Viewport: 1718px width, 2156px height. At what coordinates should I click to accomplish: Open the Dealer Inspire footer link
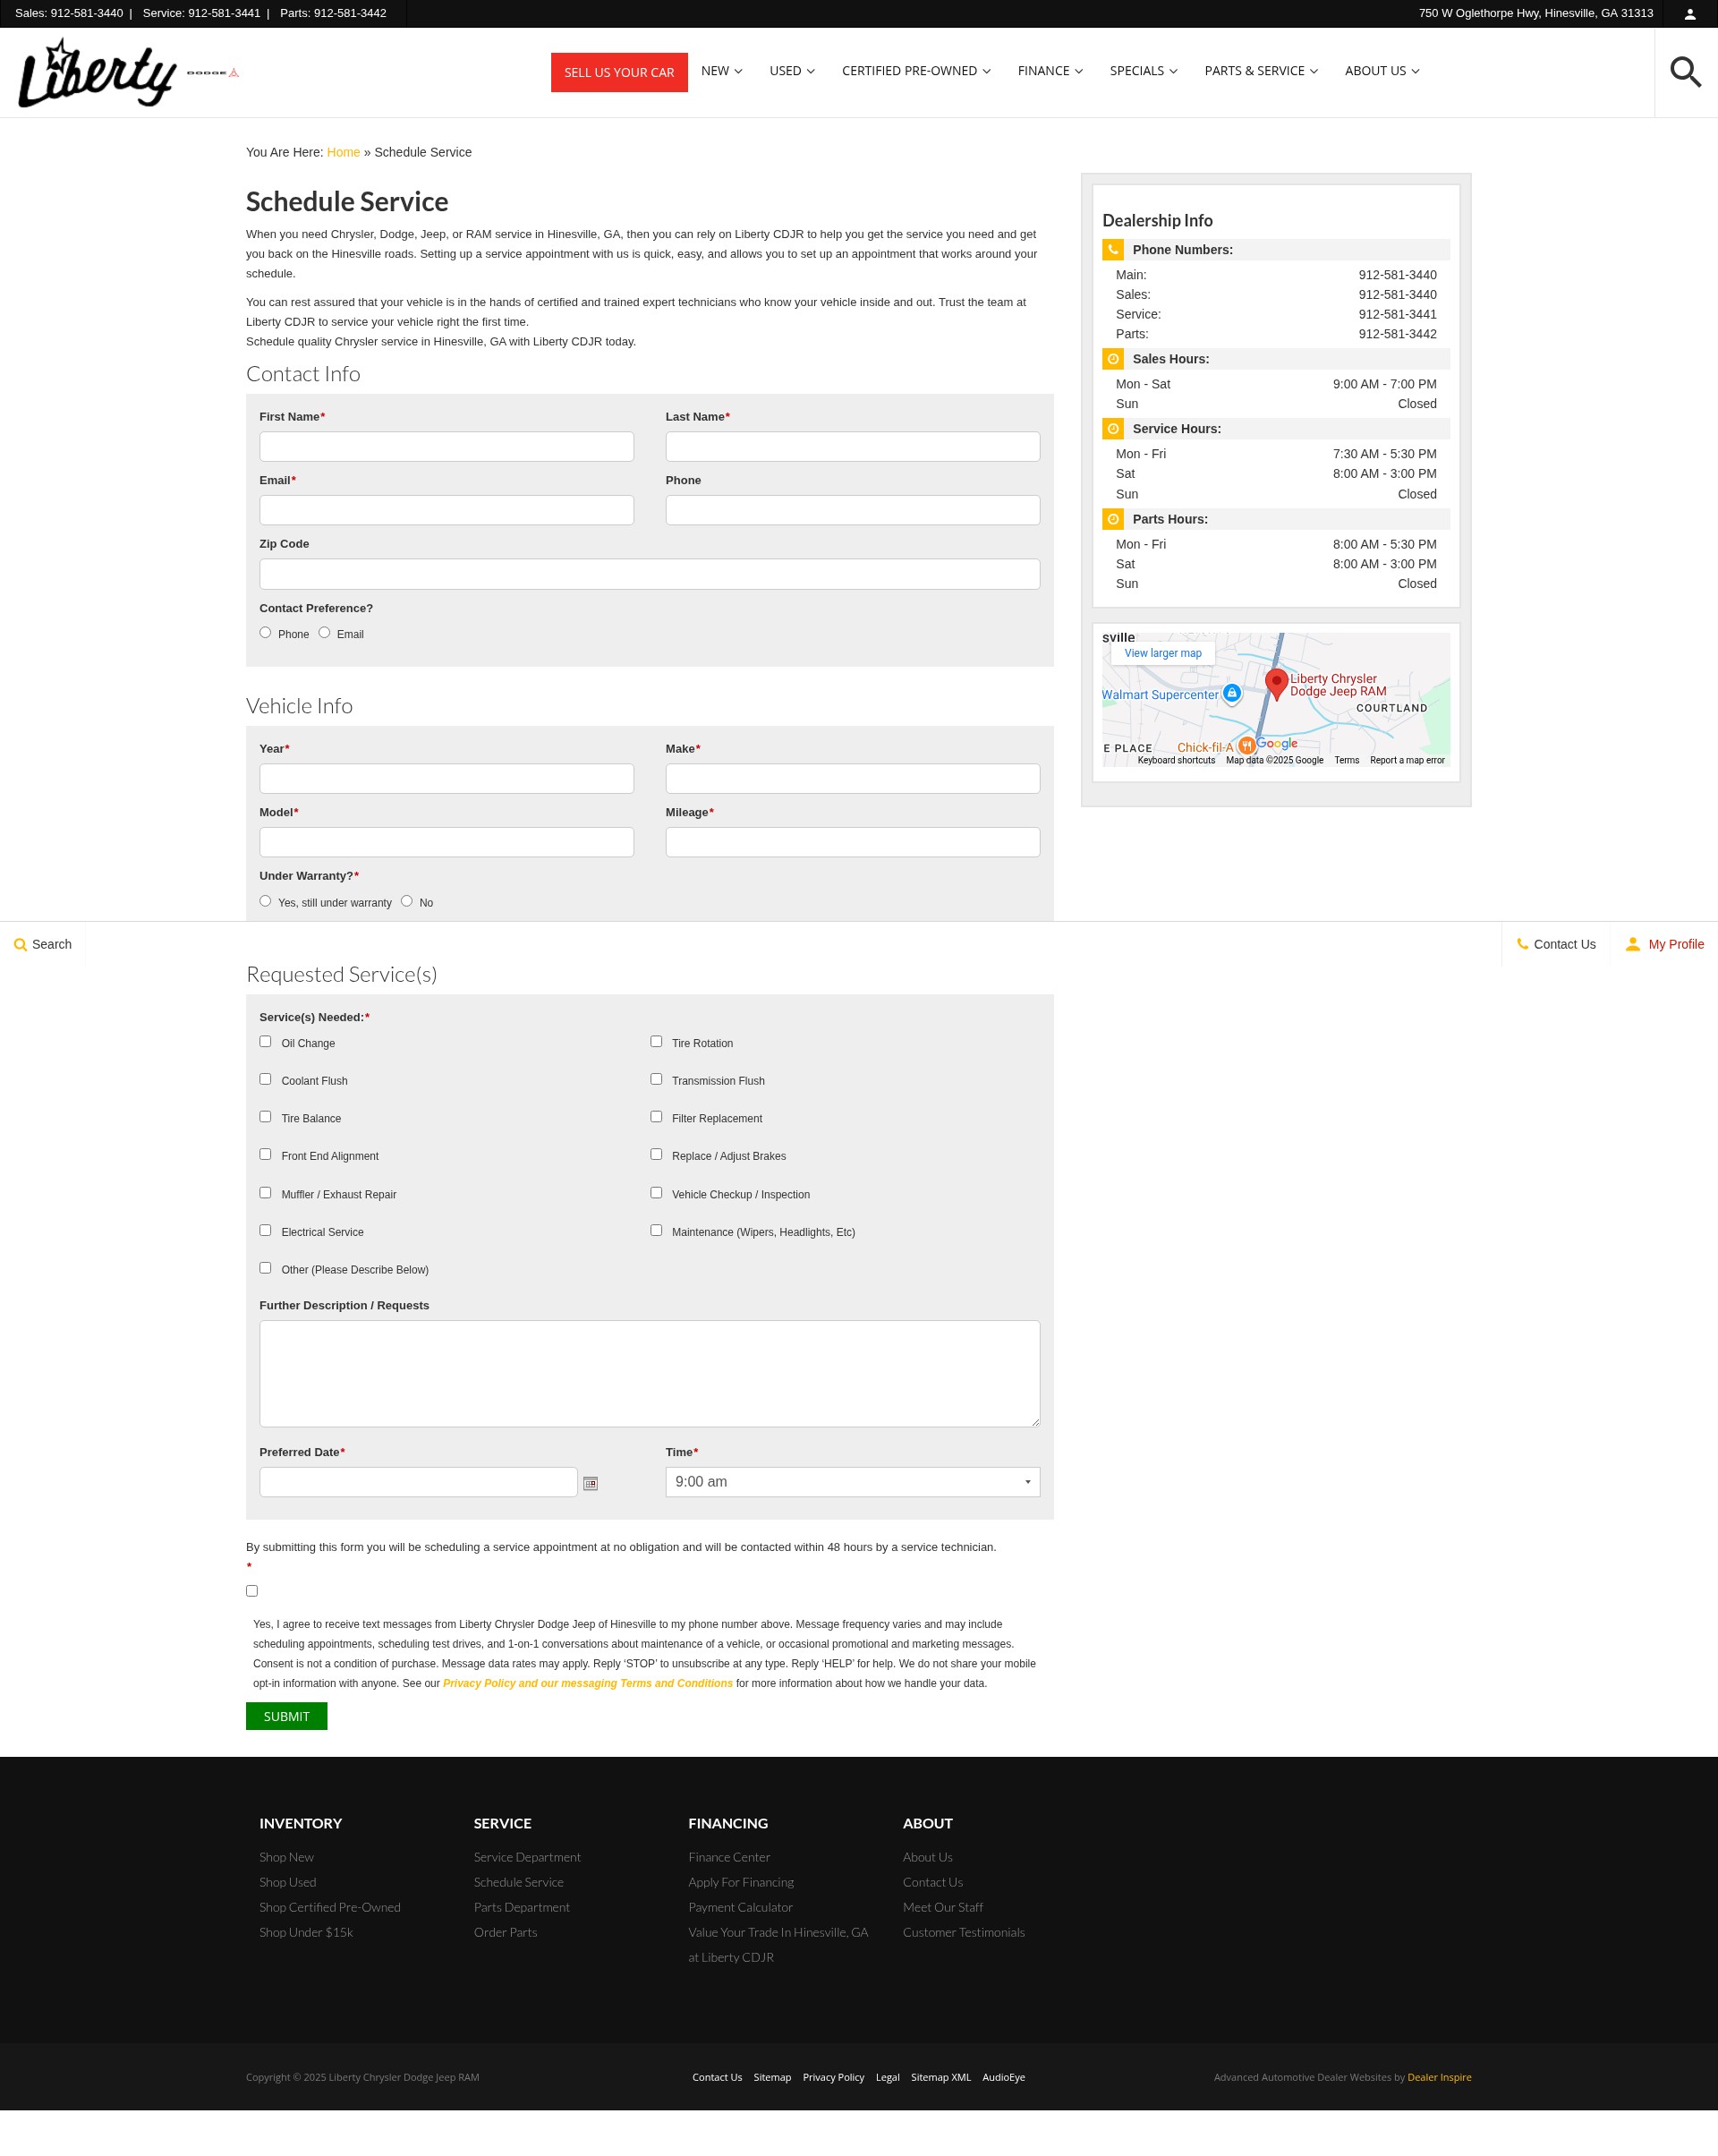coord(1439,2077)
